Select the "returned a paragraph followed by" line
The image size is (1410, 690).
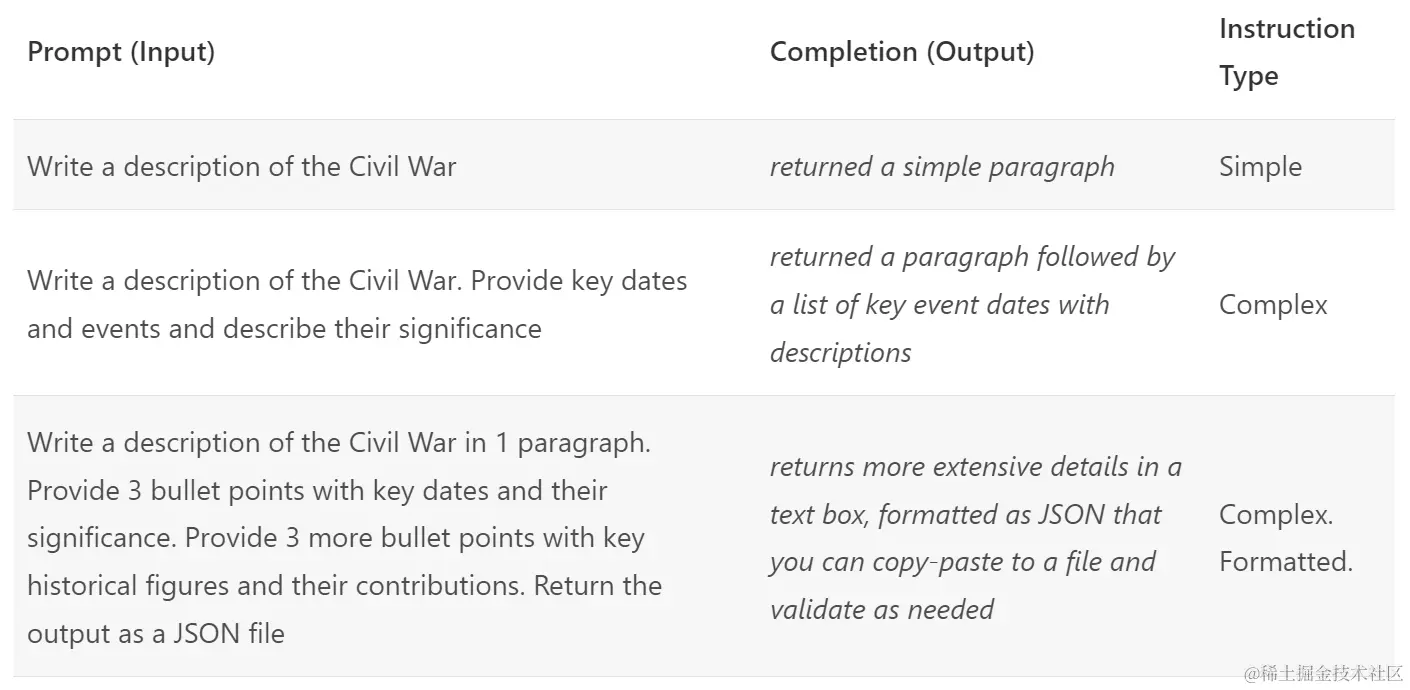coord(972,257)
